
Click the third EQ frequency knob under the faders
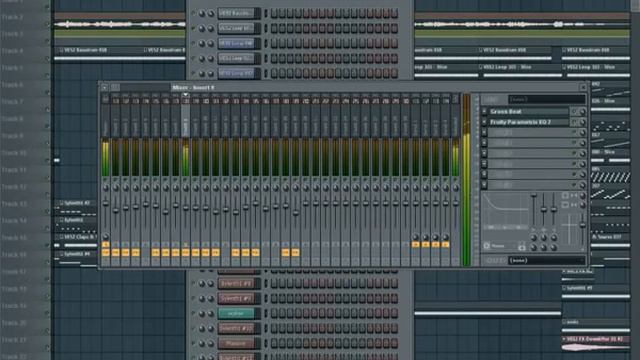pos(554,238)
